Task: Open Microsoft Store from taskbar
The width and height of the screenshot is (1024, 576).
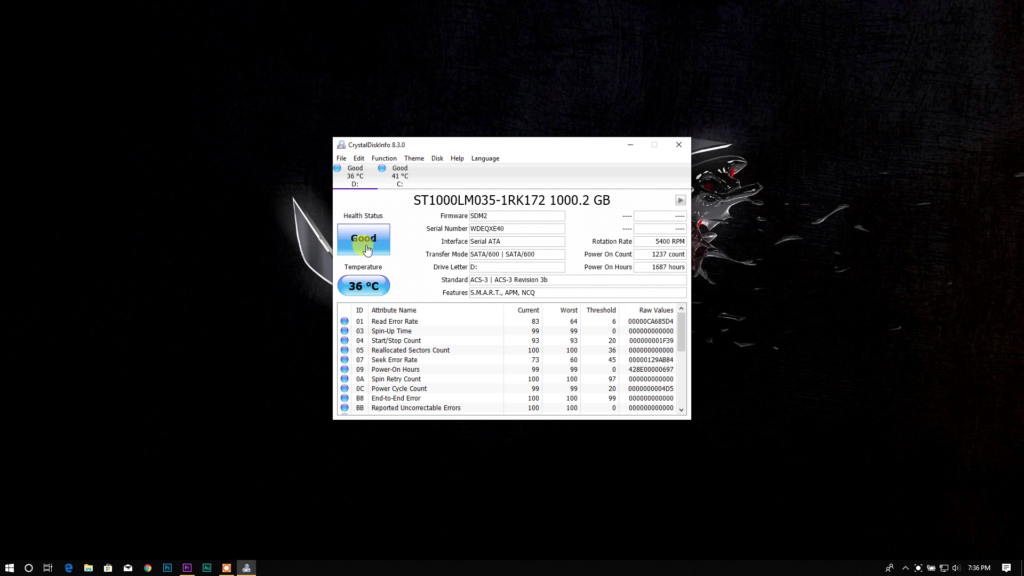Action: (x=108, y=568)
